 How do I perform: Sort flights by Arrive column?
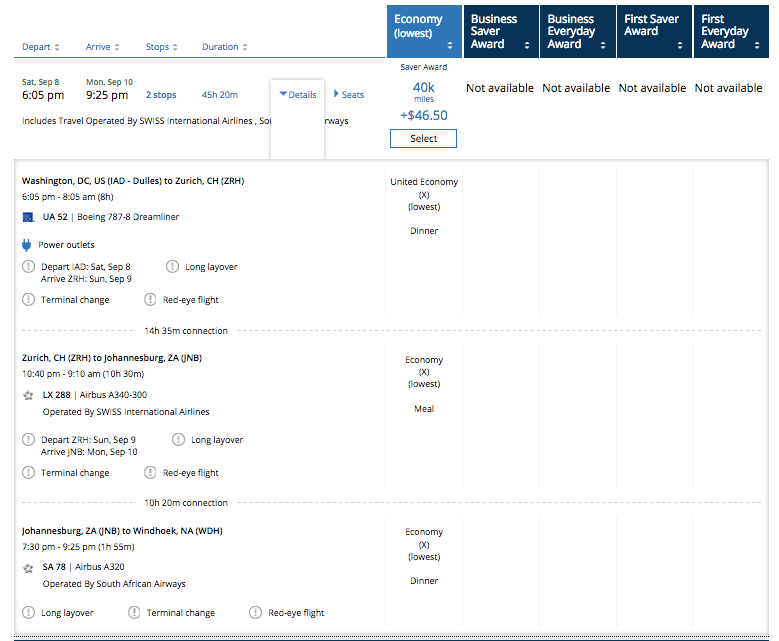click(x=102, y=47)
